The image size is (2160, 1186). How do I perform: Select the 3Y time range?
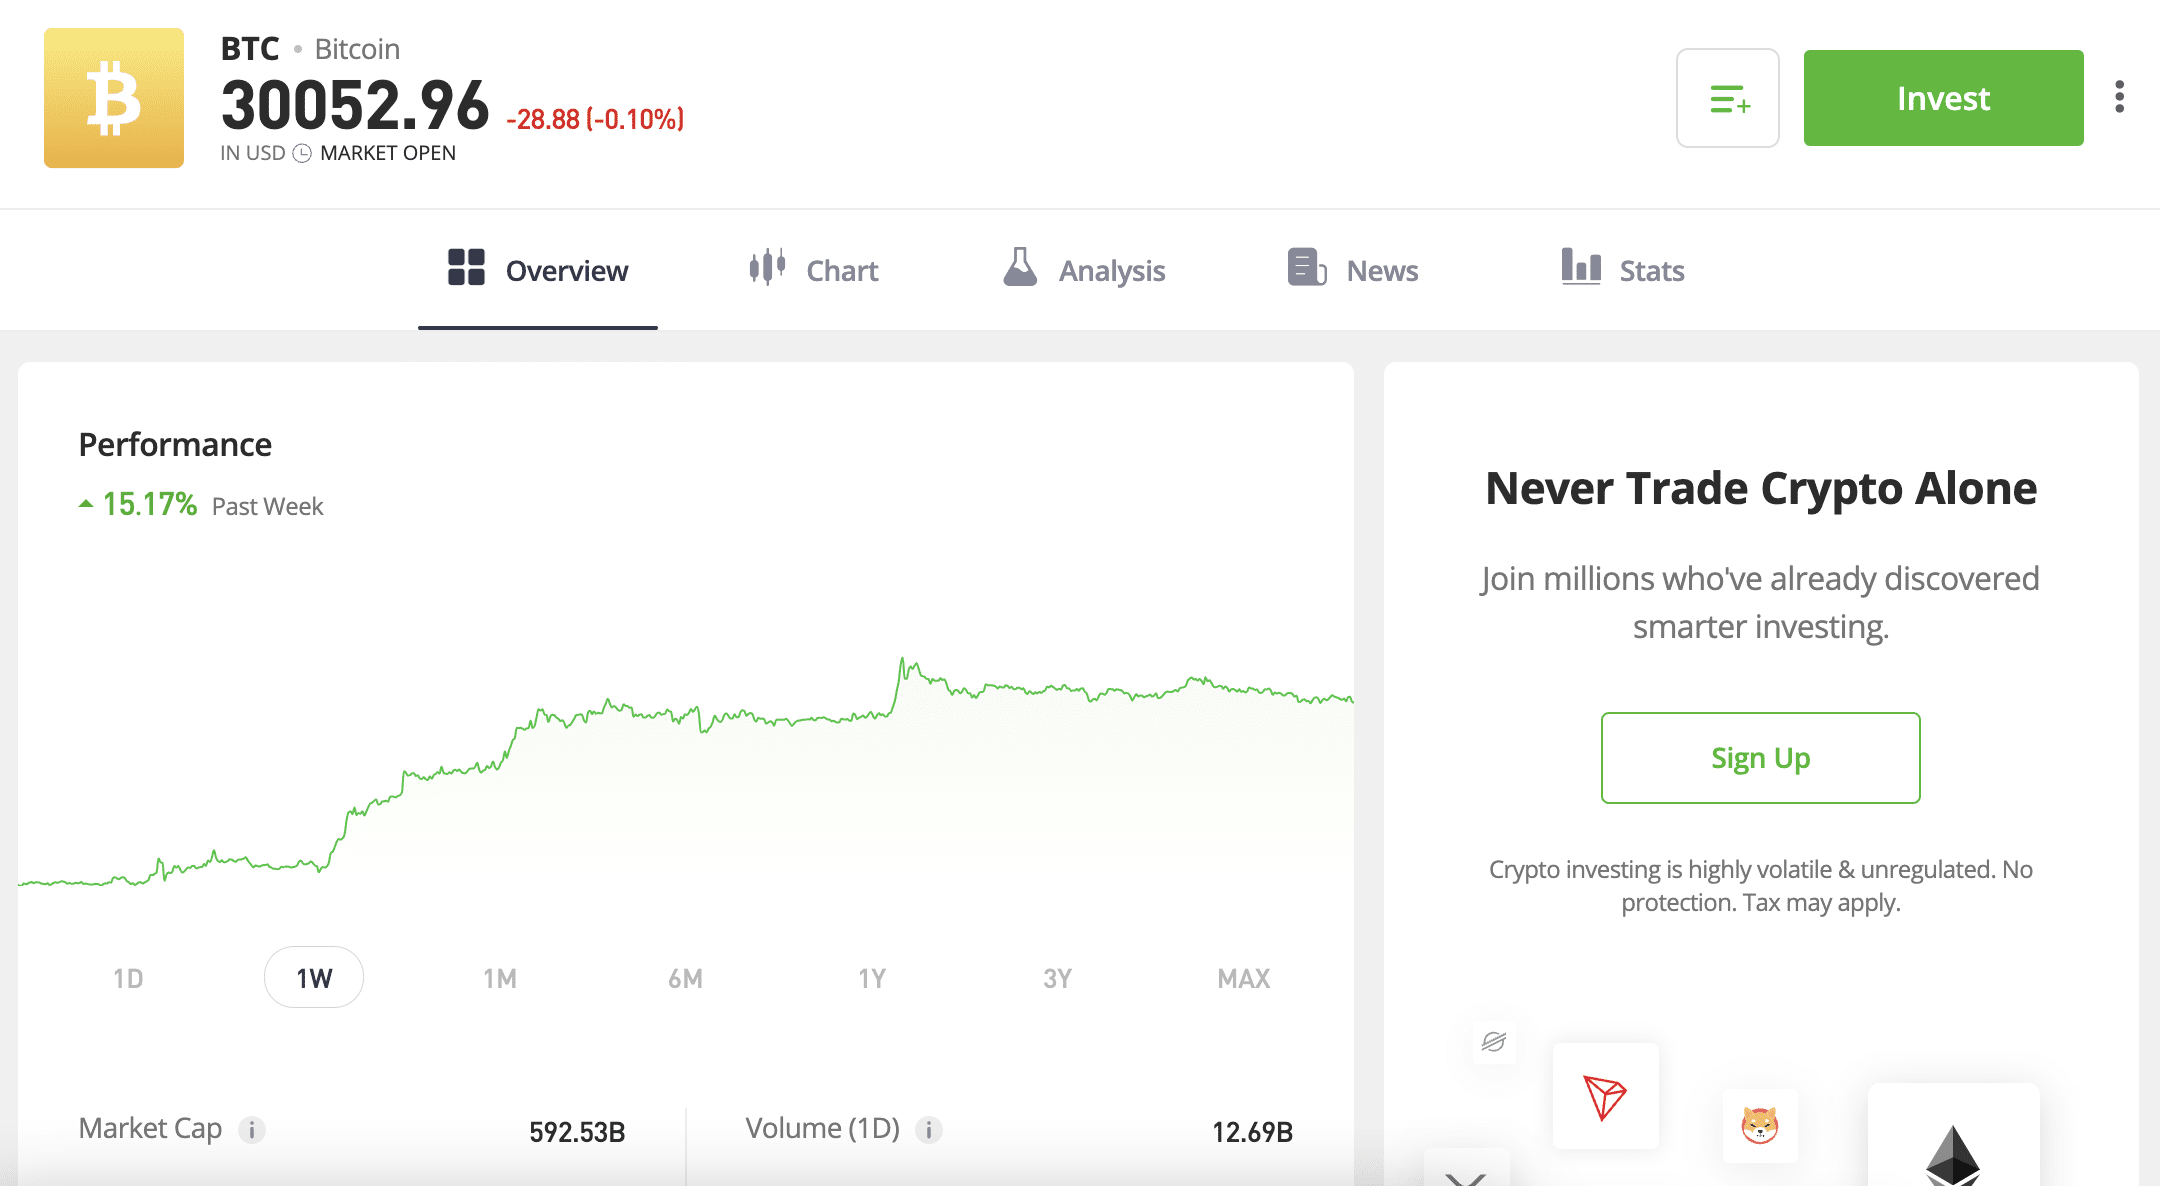click(1058, 978)
